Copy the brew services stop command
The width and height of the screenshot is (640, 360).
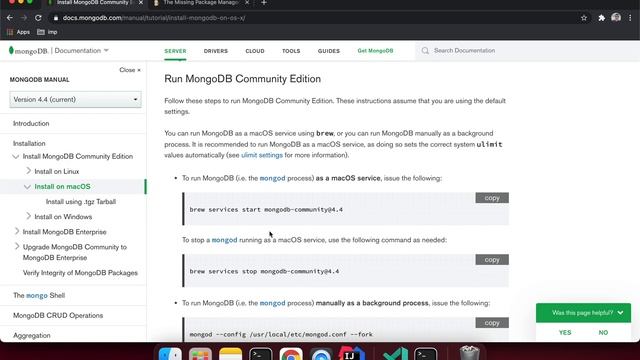tap(492, 260)
